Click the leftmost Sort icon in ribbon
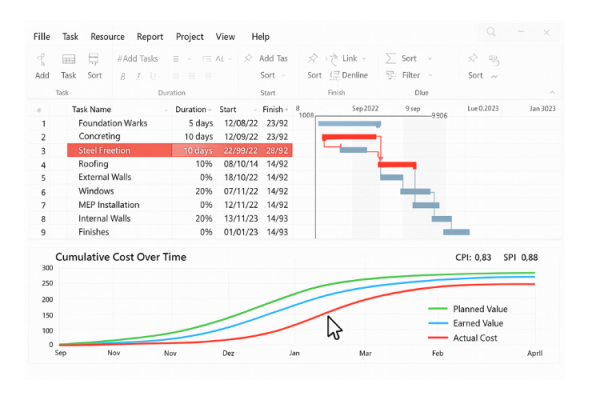 [x=94, y=60]
